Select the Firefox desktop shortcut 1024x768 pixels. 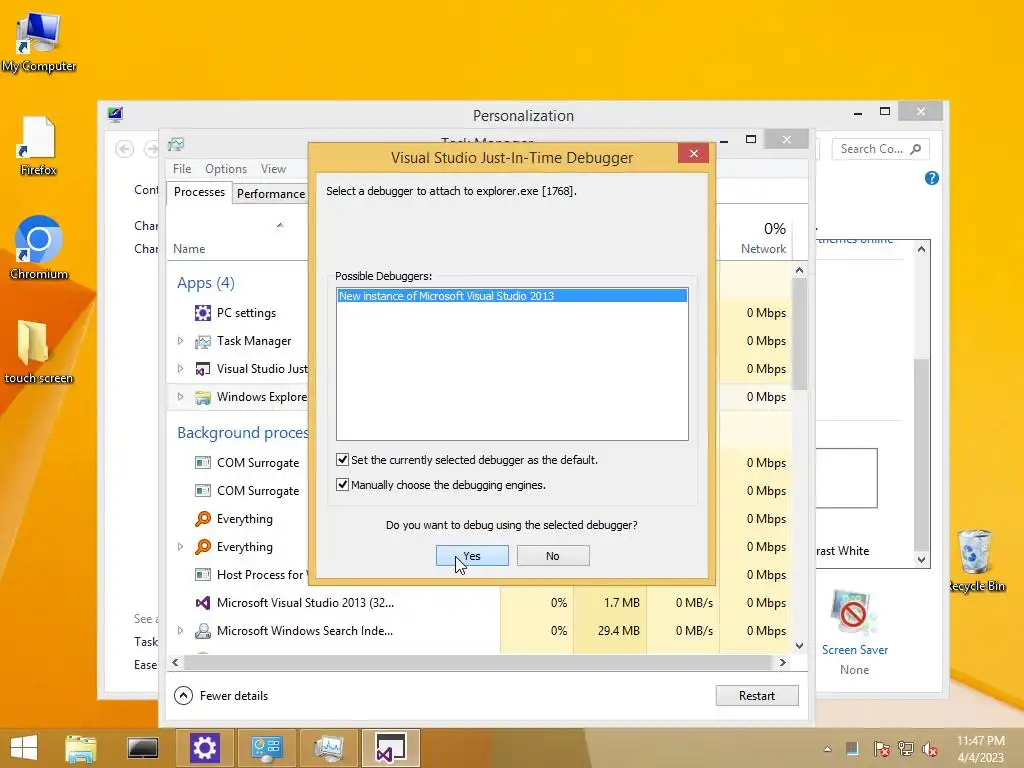coord(38,146)
